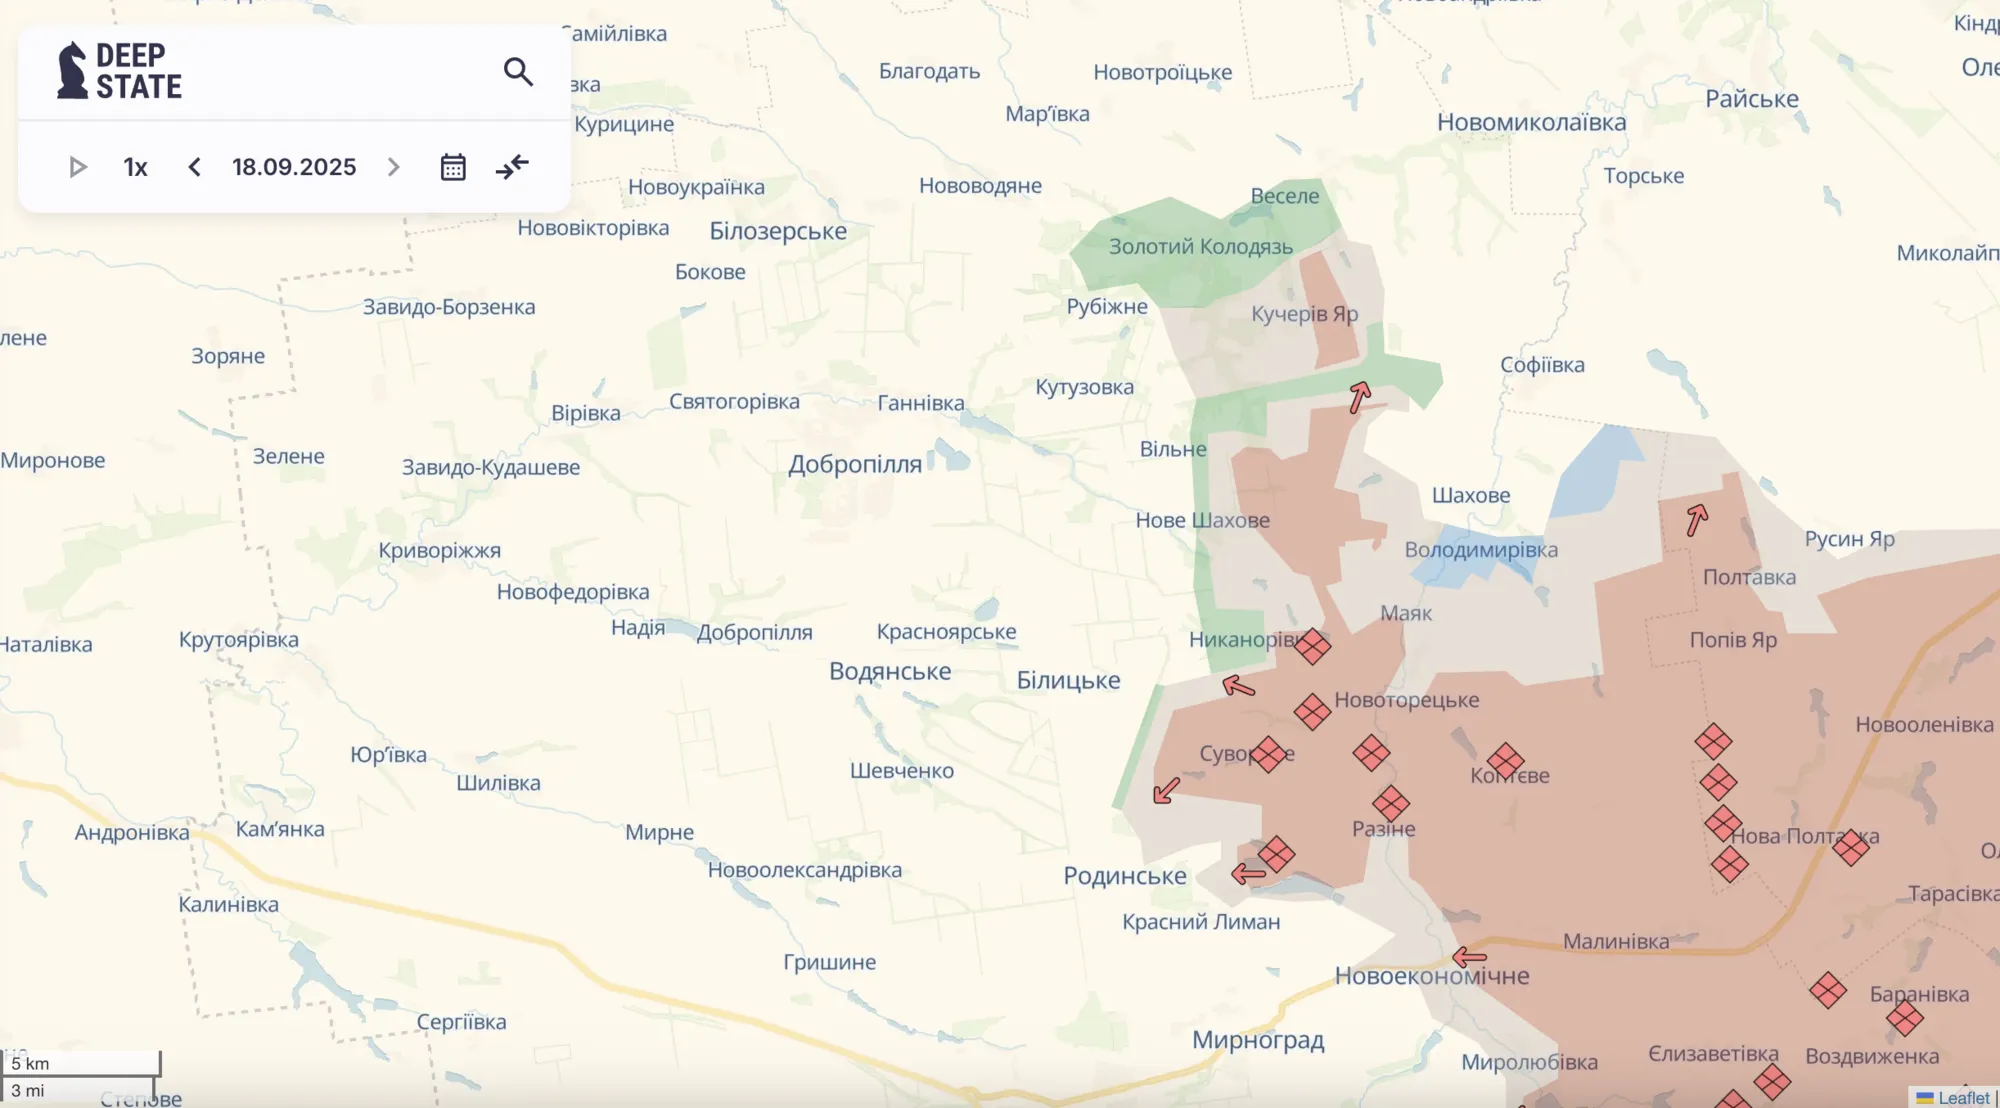Switch playback speed by clicking 1x
The height and width of the screenshot is (1108, 2000).
pos(136,167)
